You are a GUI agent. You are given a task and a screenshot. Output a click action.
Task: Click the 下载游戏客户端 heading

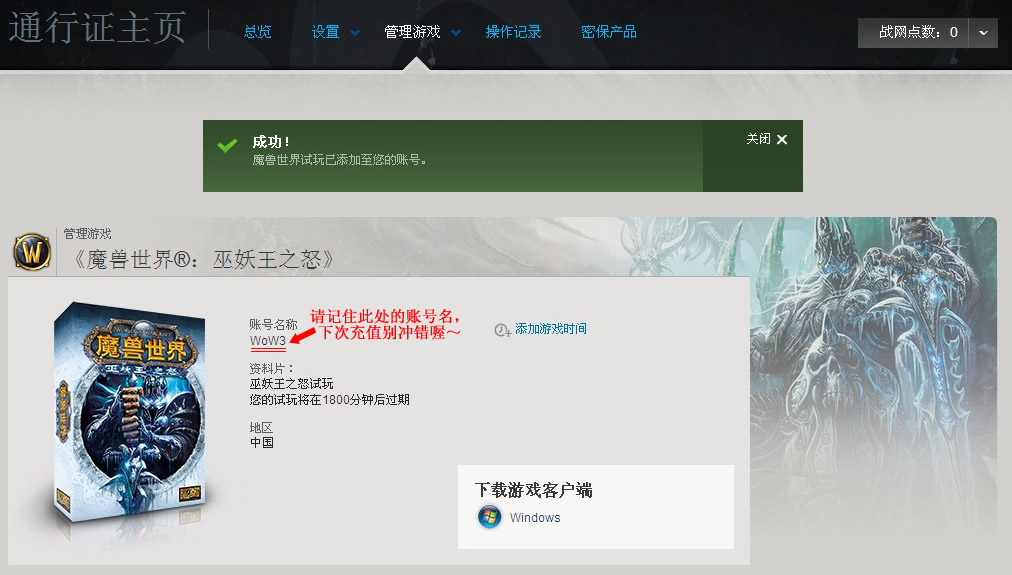pyautogui.click(x=534, y=490)
